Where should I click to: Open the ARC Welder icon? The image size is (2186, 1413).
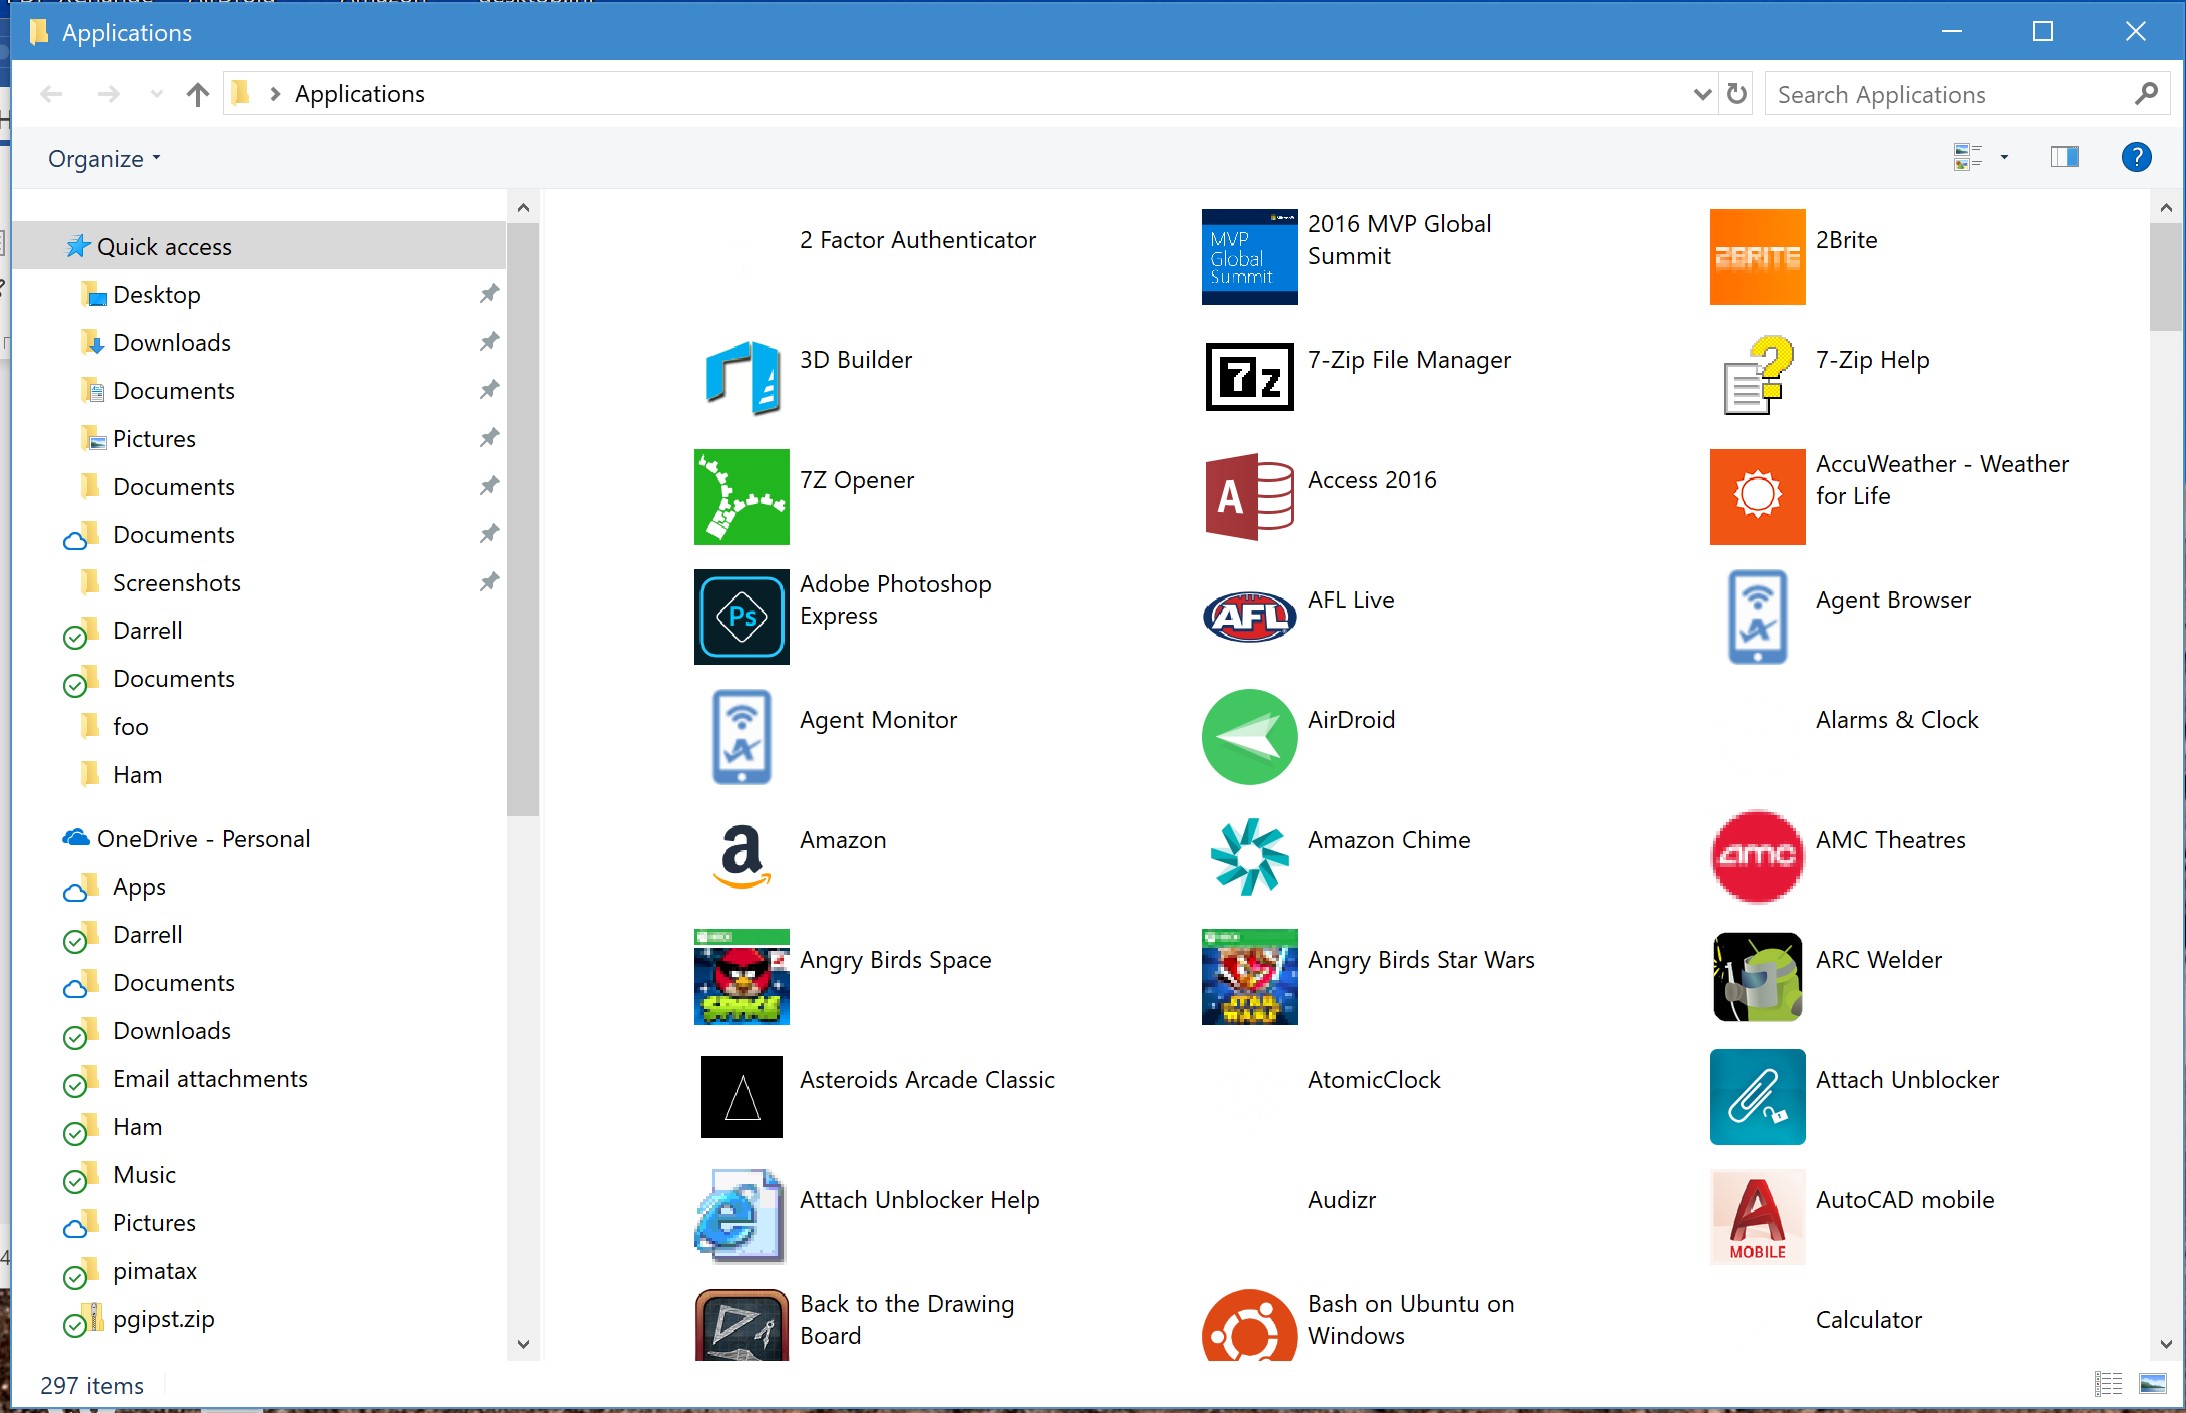1758,977
